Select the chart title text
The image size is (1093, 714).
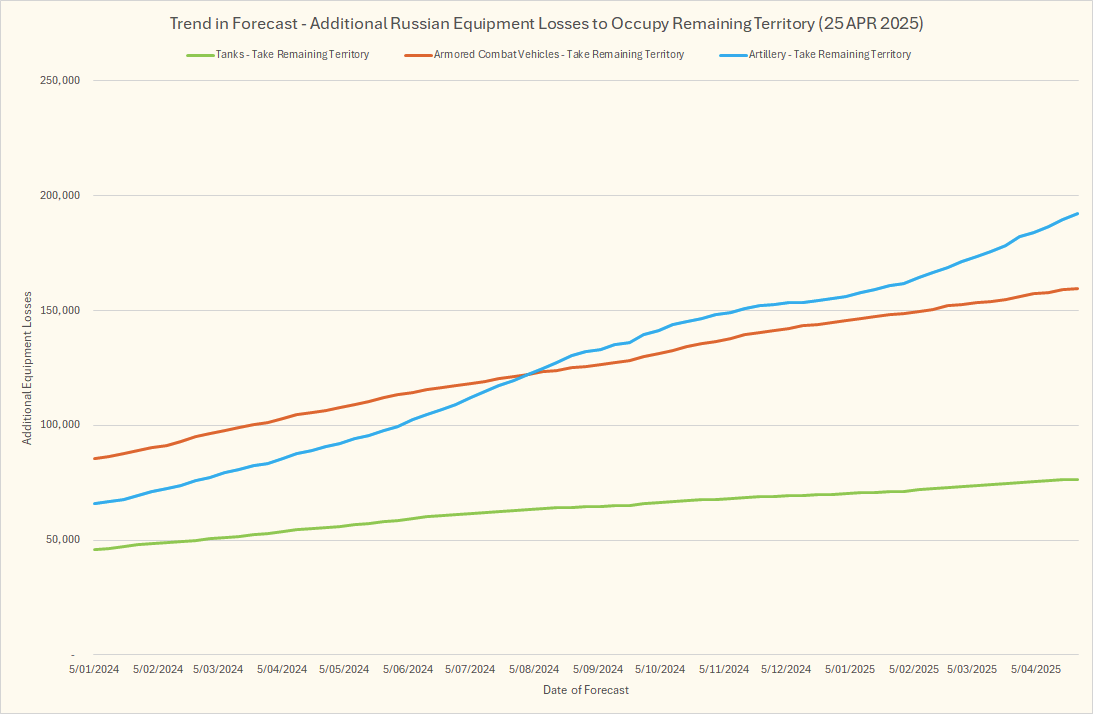pyautogui.click(x=546, y=22)
